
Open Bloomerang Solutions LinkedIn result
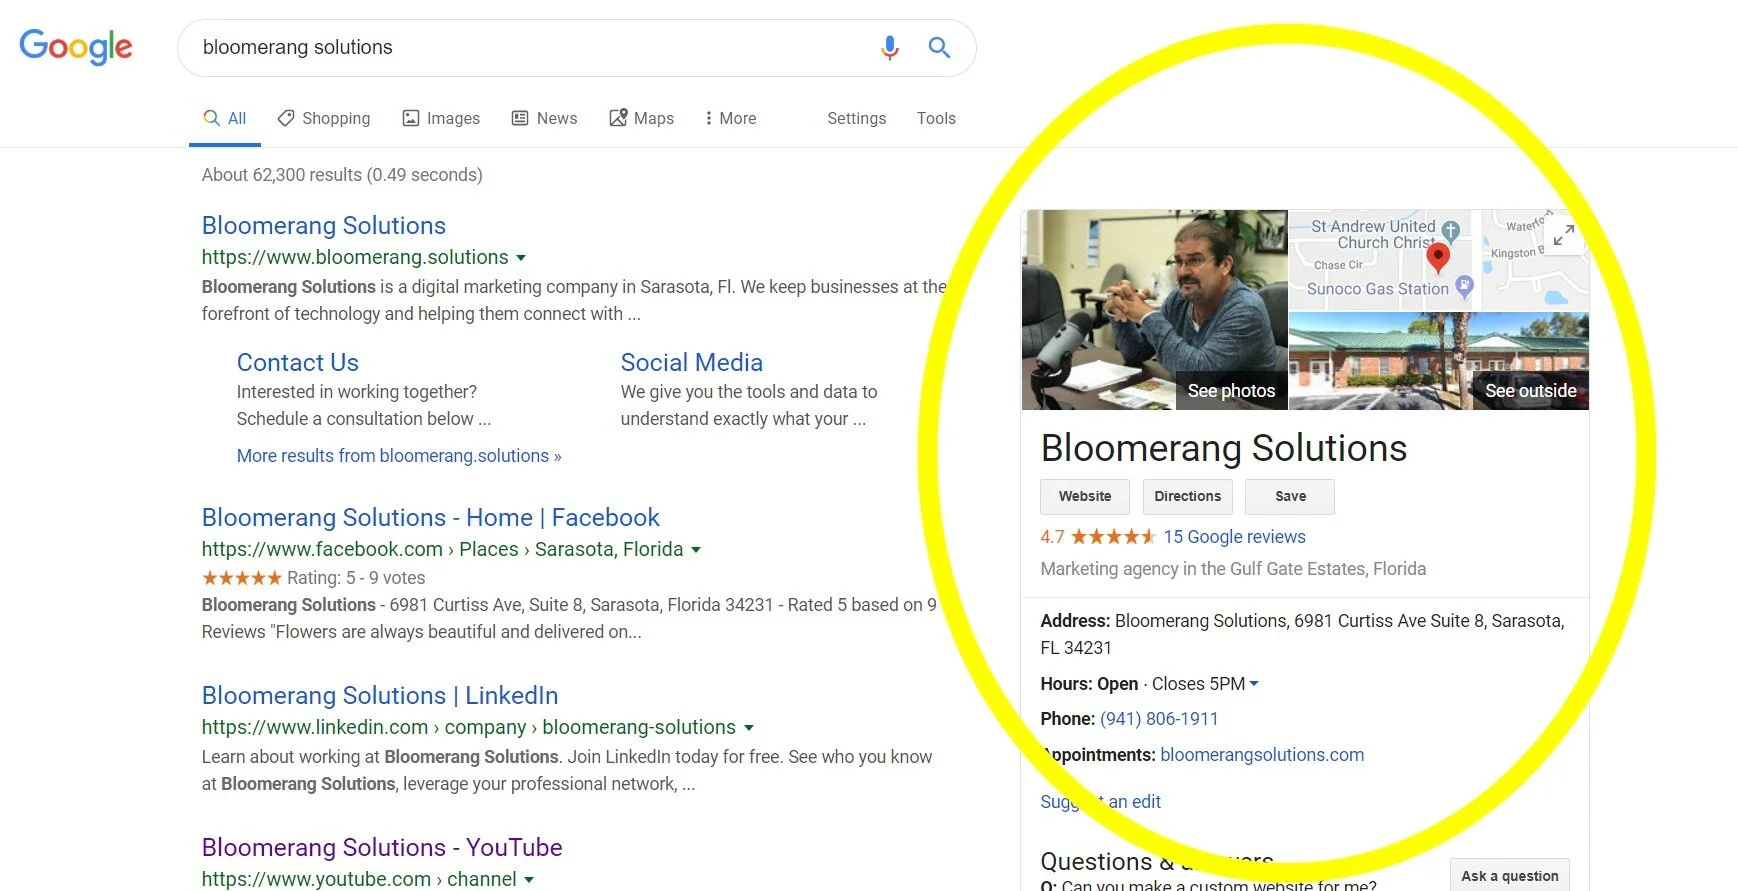click(x=380, y=695)
